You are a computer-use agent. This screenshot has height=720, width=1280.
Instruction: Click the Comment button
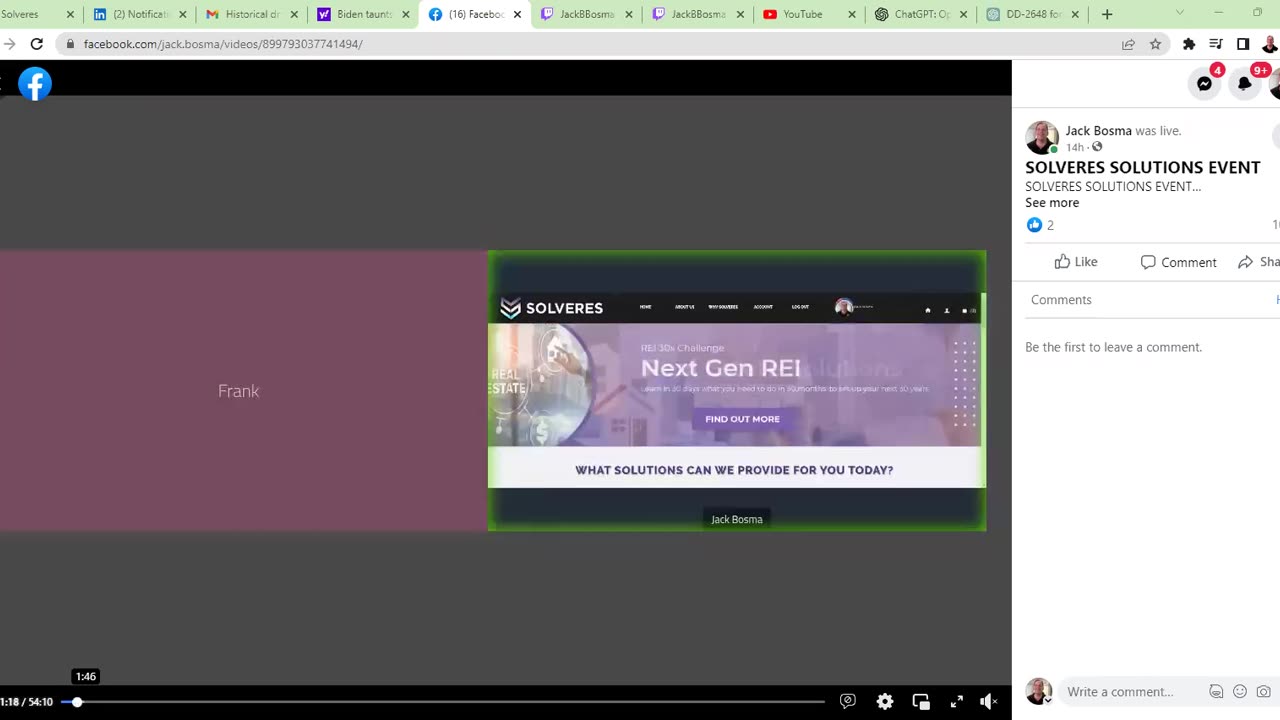tap(1179, 262)
